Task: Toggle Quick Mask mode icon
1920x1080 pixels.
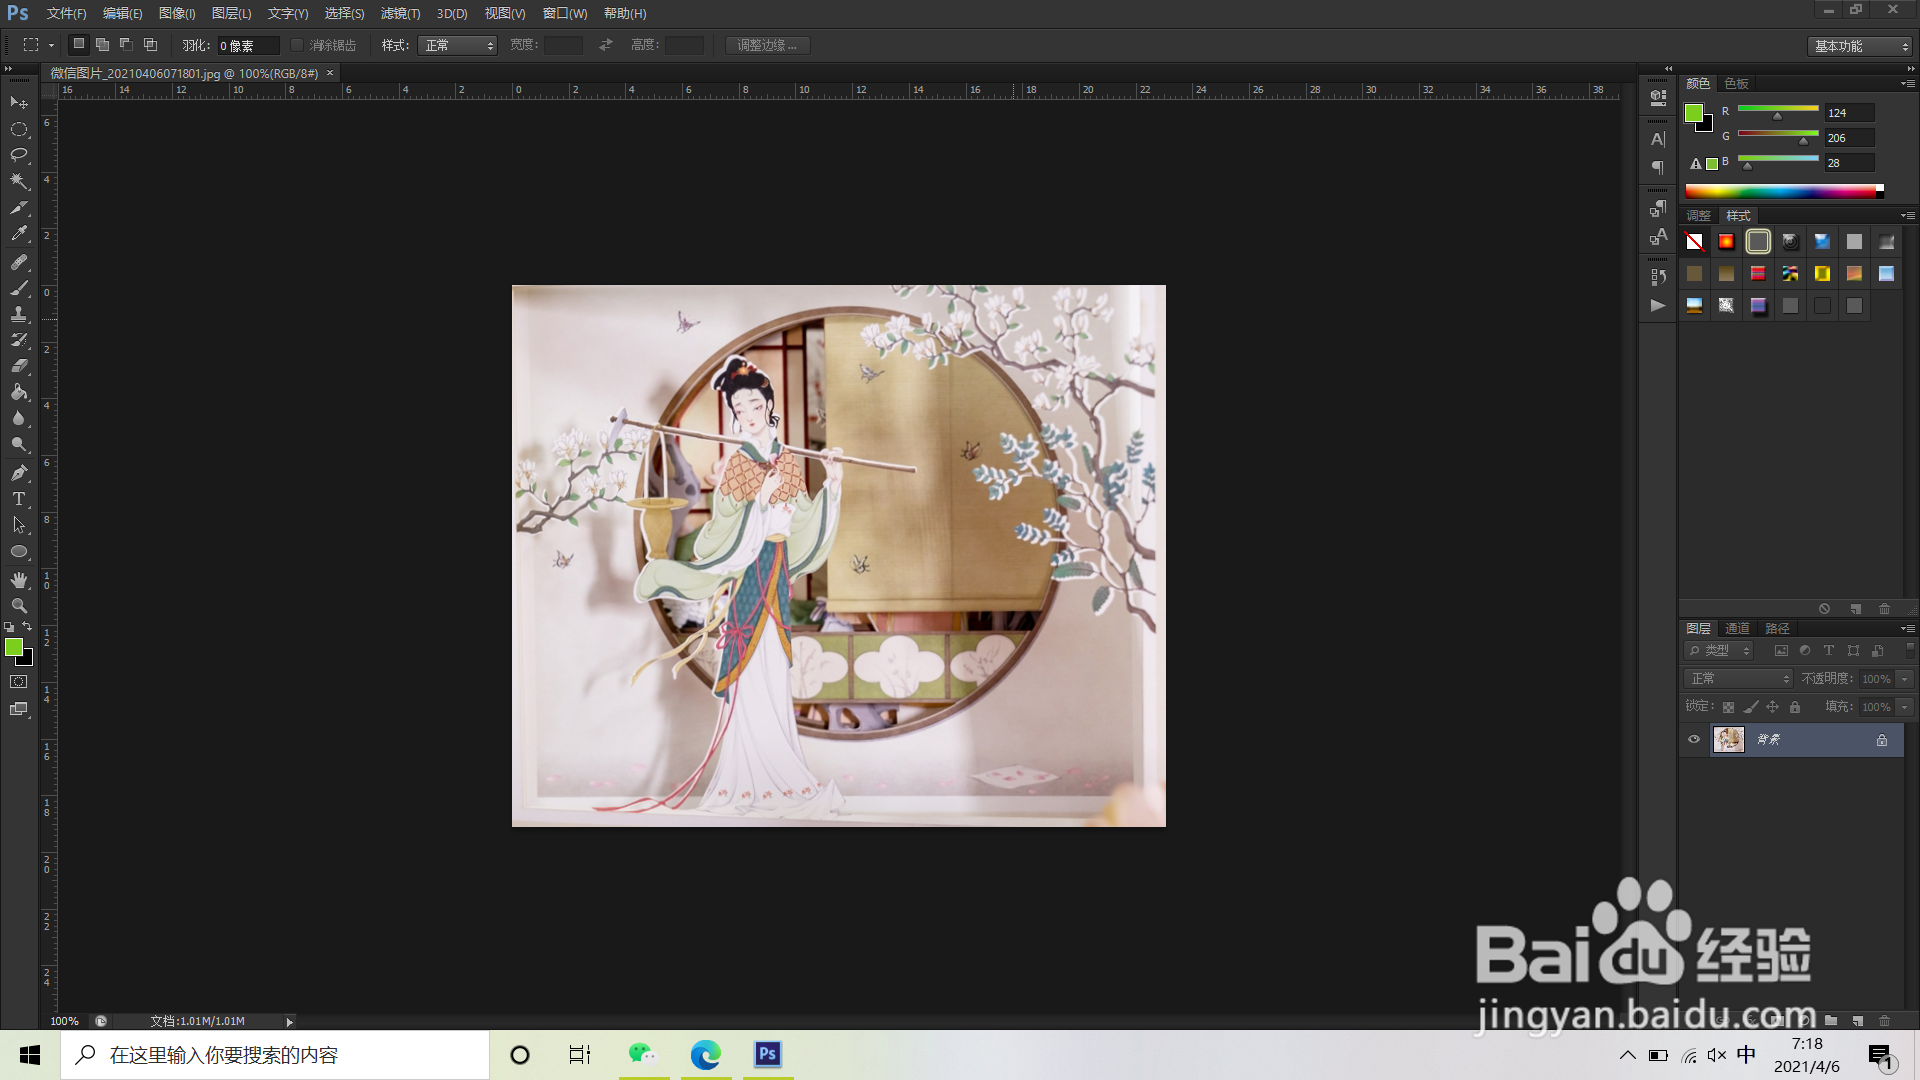Action: point(19,682)
